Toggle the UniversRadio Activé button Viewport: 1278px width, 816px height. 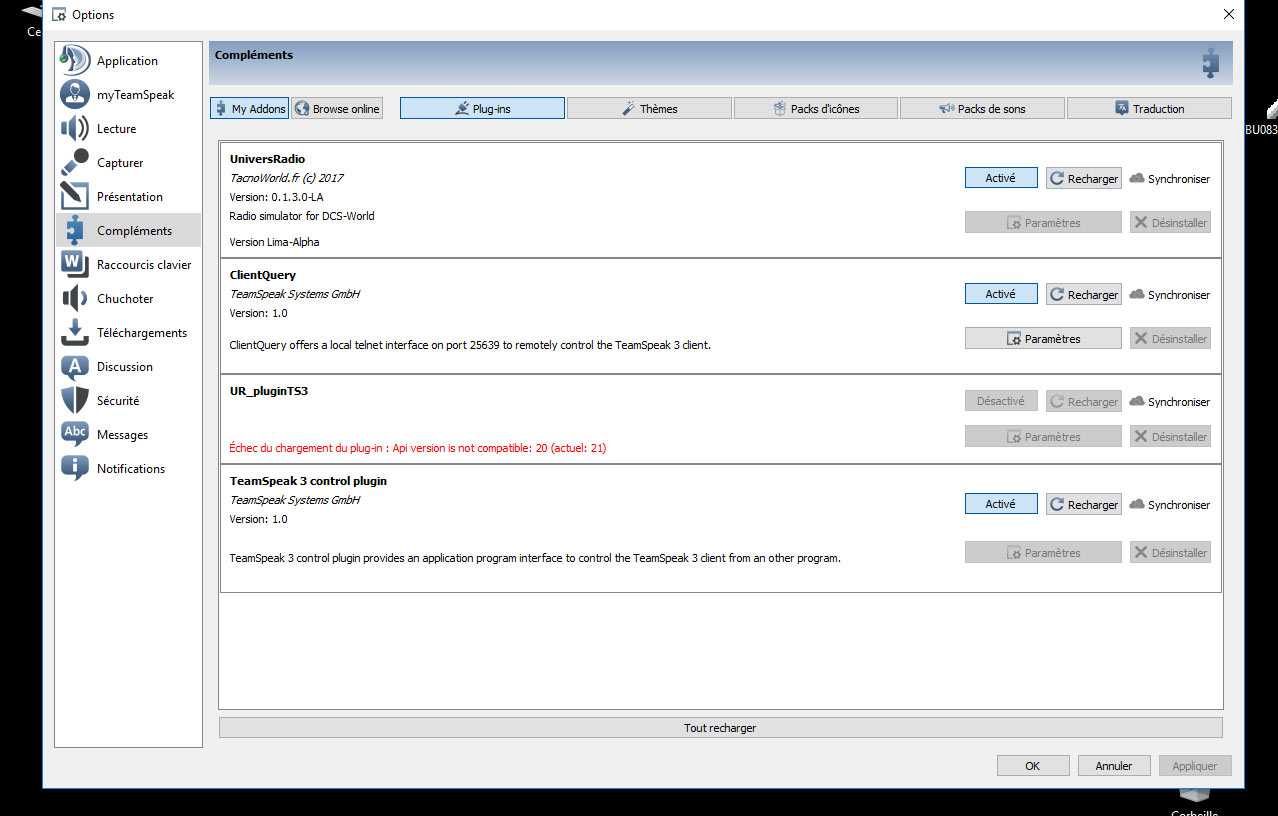tap(1000, 178)
